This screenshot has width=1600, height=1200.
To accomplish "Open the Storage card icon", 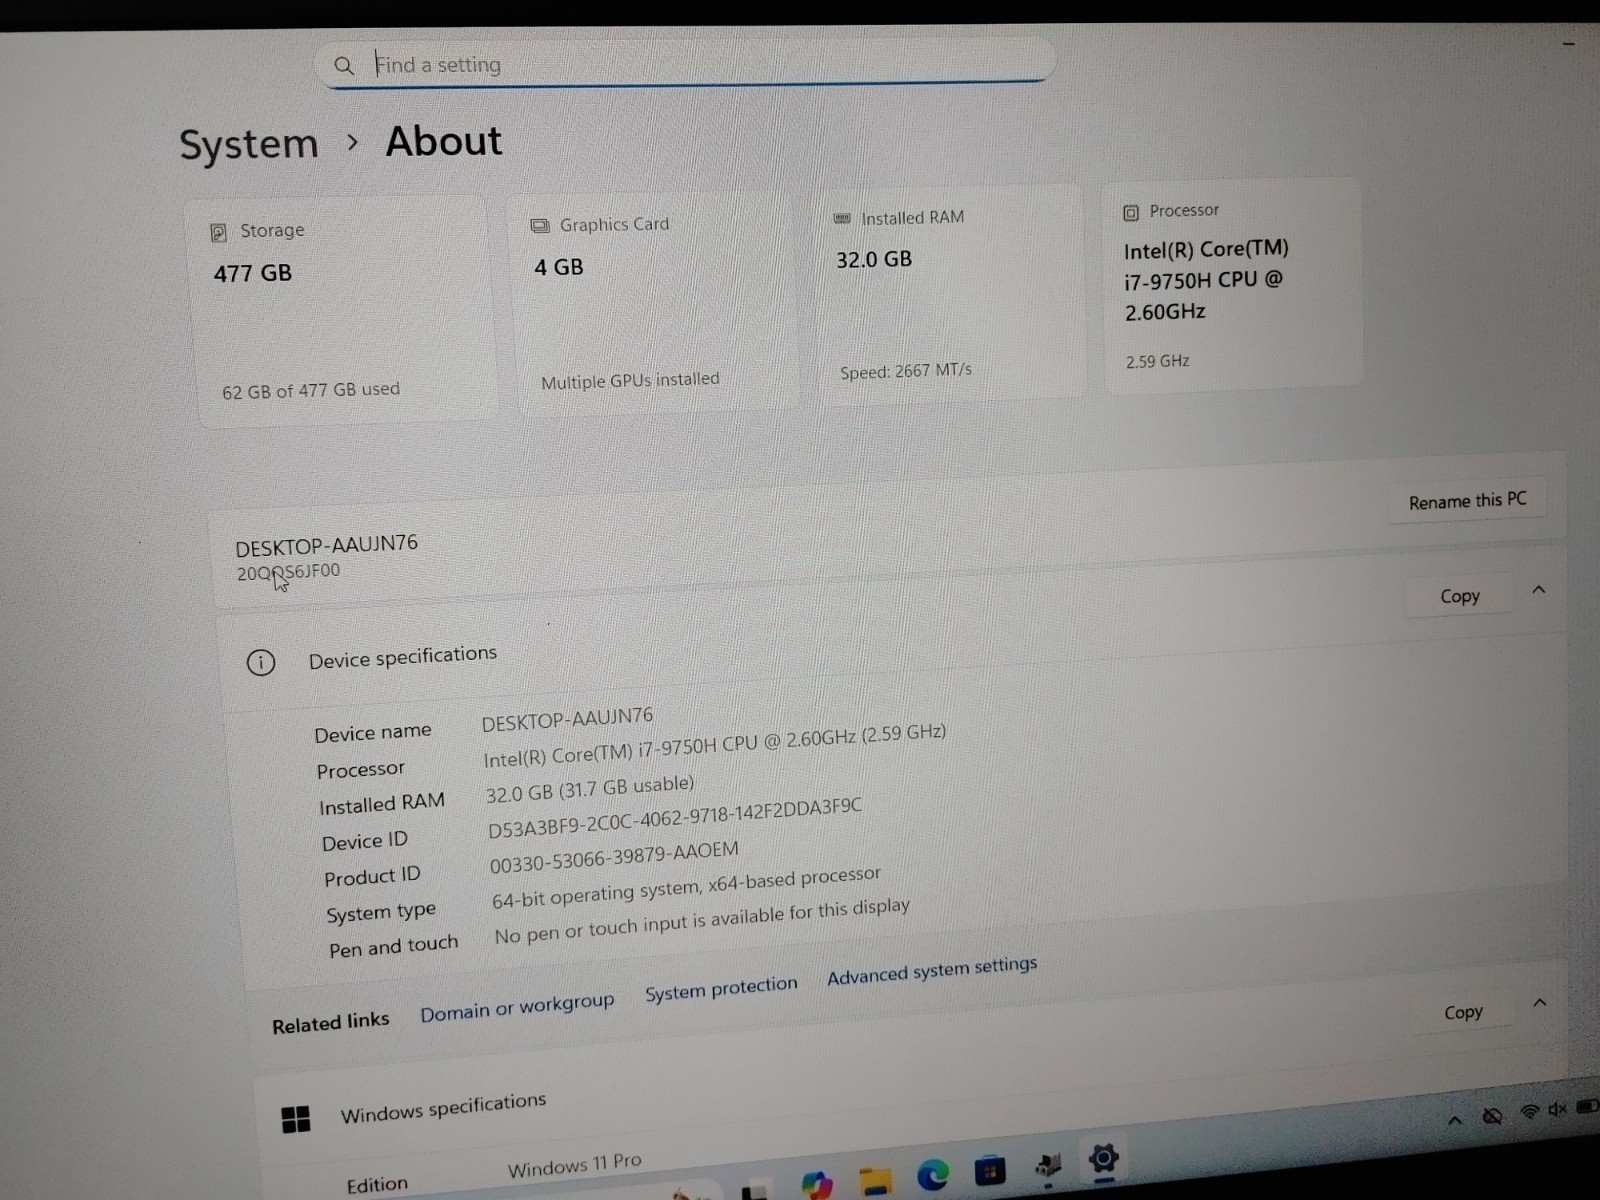I will tap(218, 233).
